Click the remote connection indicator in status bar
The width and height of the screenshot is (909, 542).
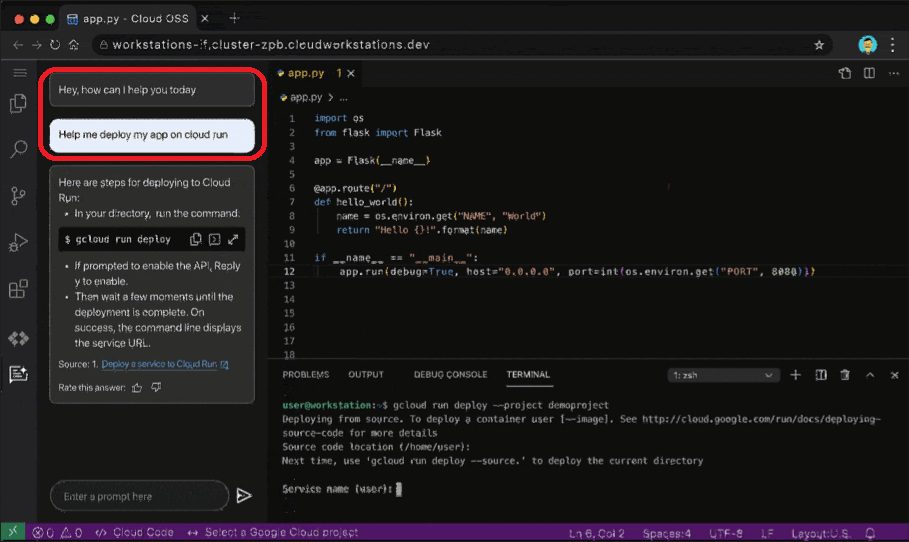click(13, 532)
